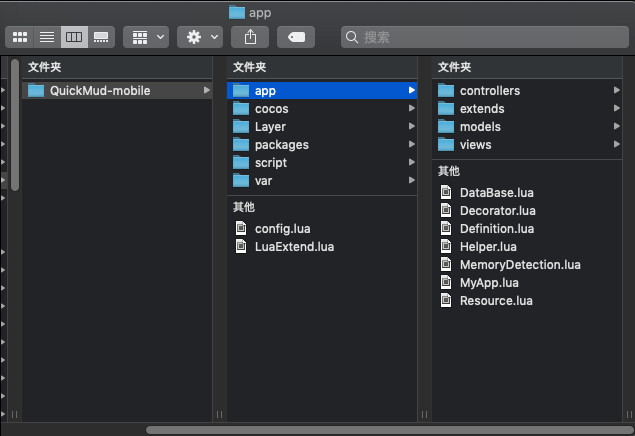Click the Share toolbar button

[x=250, y=37]
